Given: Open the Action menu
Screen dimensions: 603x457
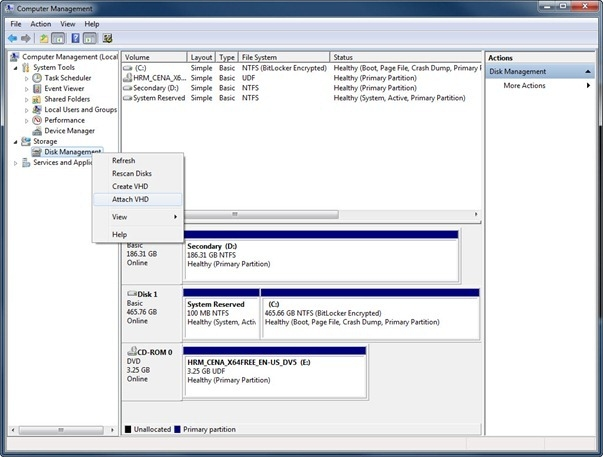Looking at the screenshot, I should coord(41,24).
